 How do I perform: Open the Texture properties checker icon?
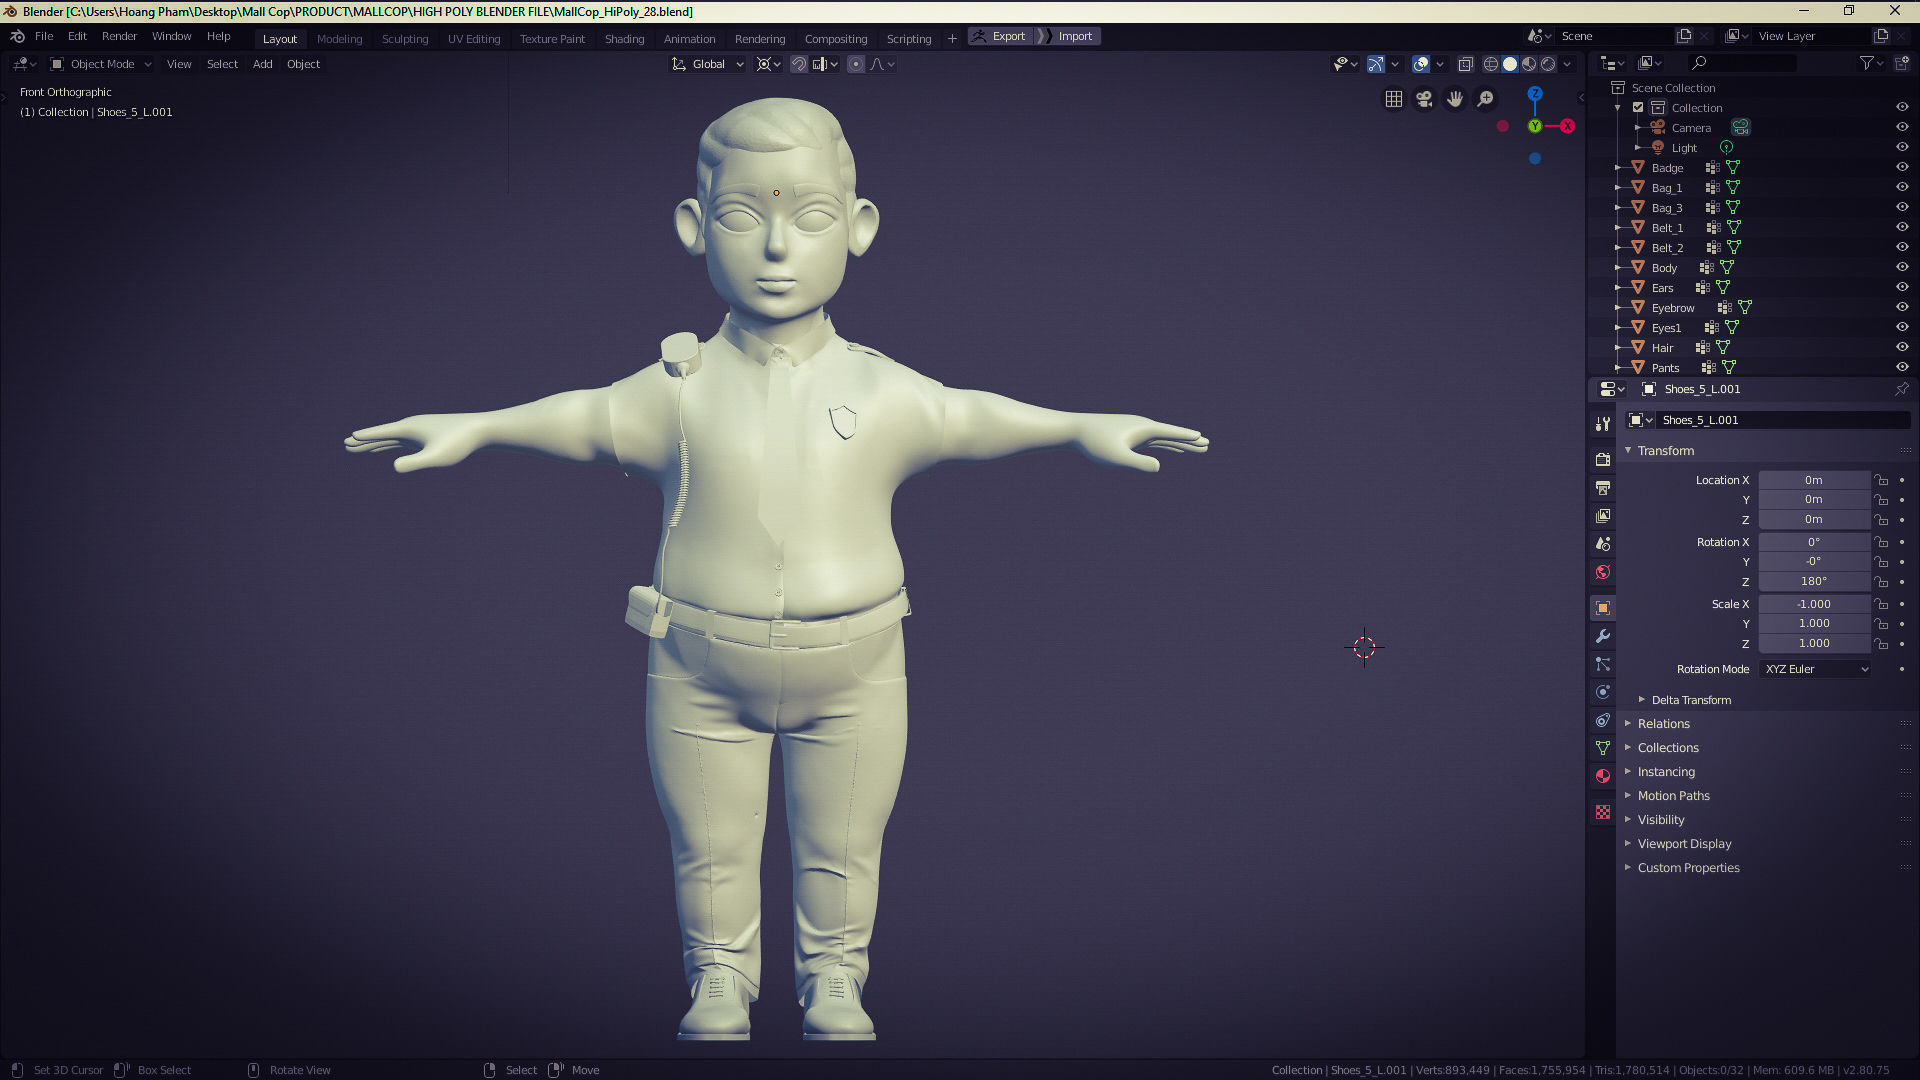click(1603, 812)
